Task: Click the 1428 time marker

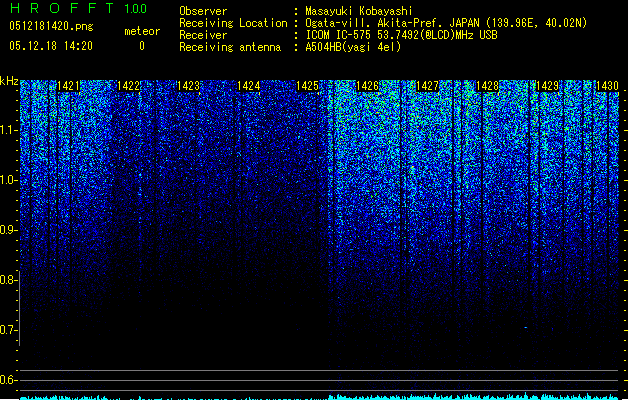Action: point(487,86)
